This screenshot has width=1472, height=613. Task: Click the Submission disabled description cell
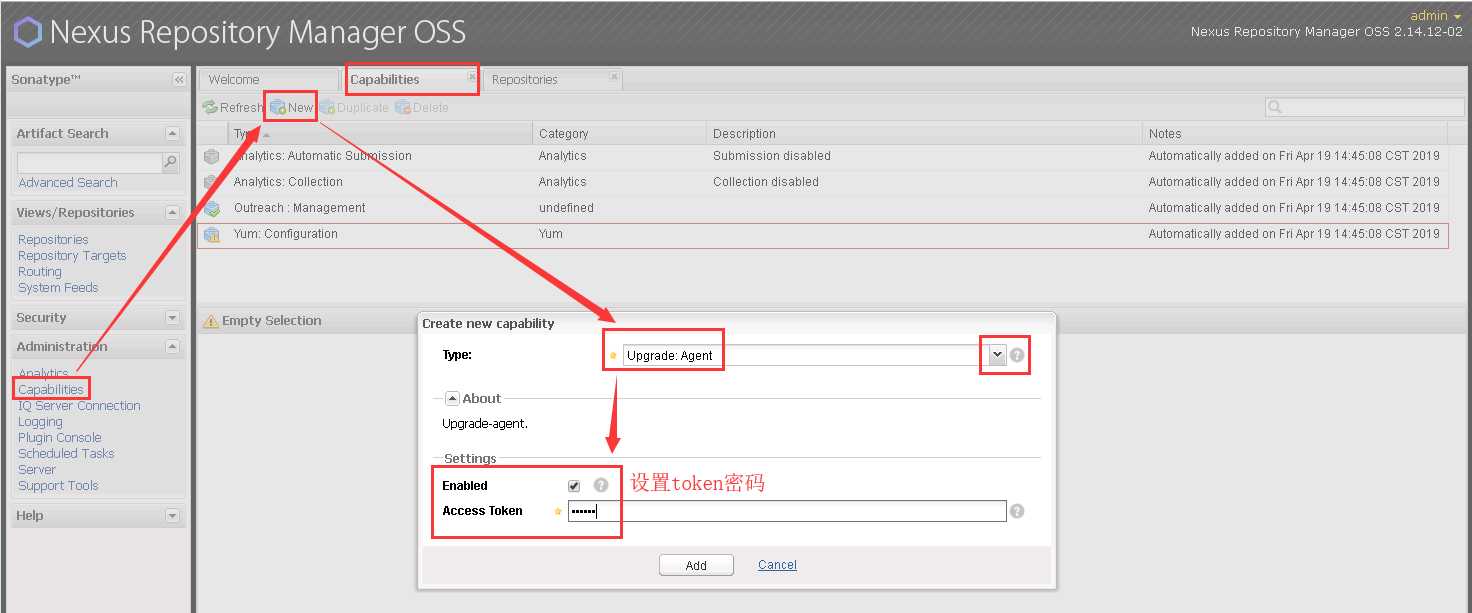point(772,156)
